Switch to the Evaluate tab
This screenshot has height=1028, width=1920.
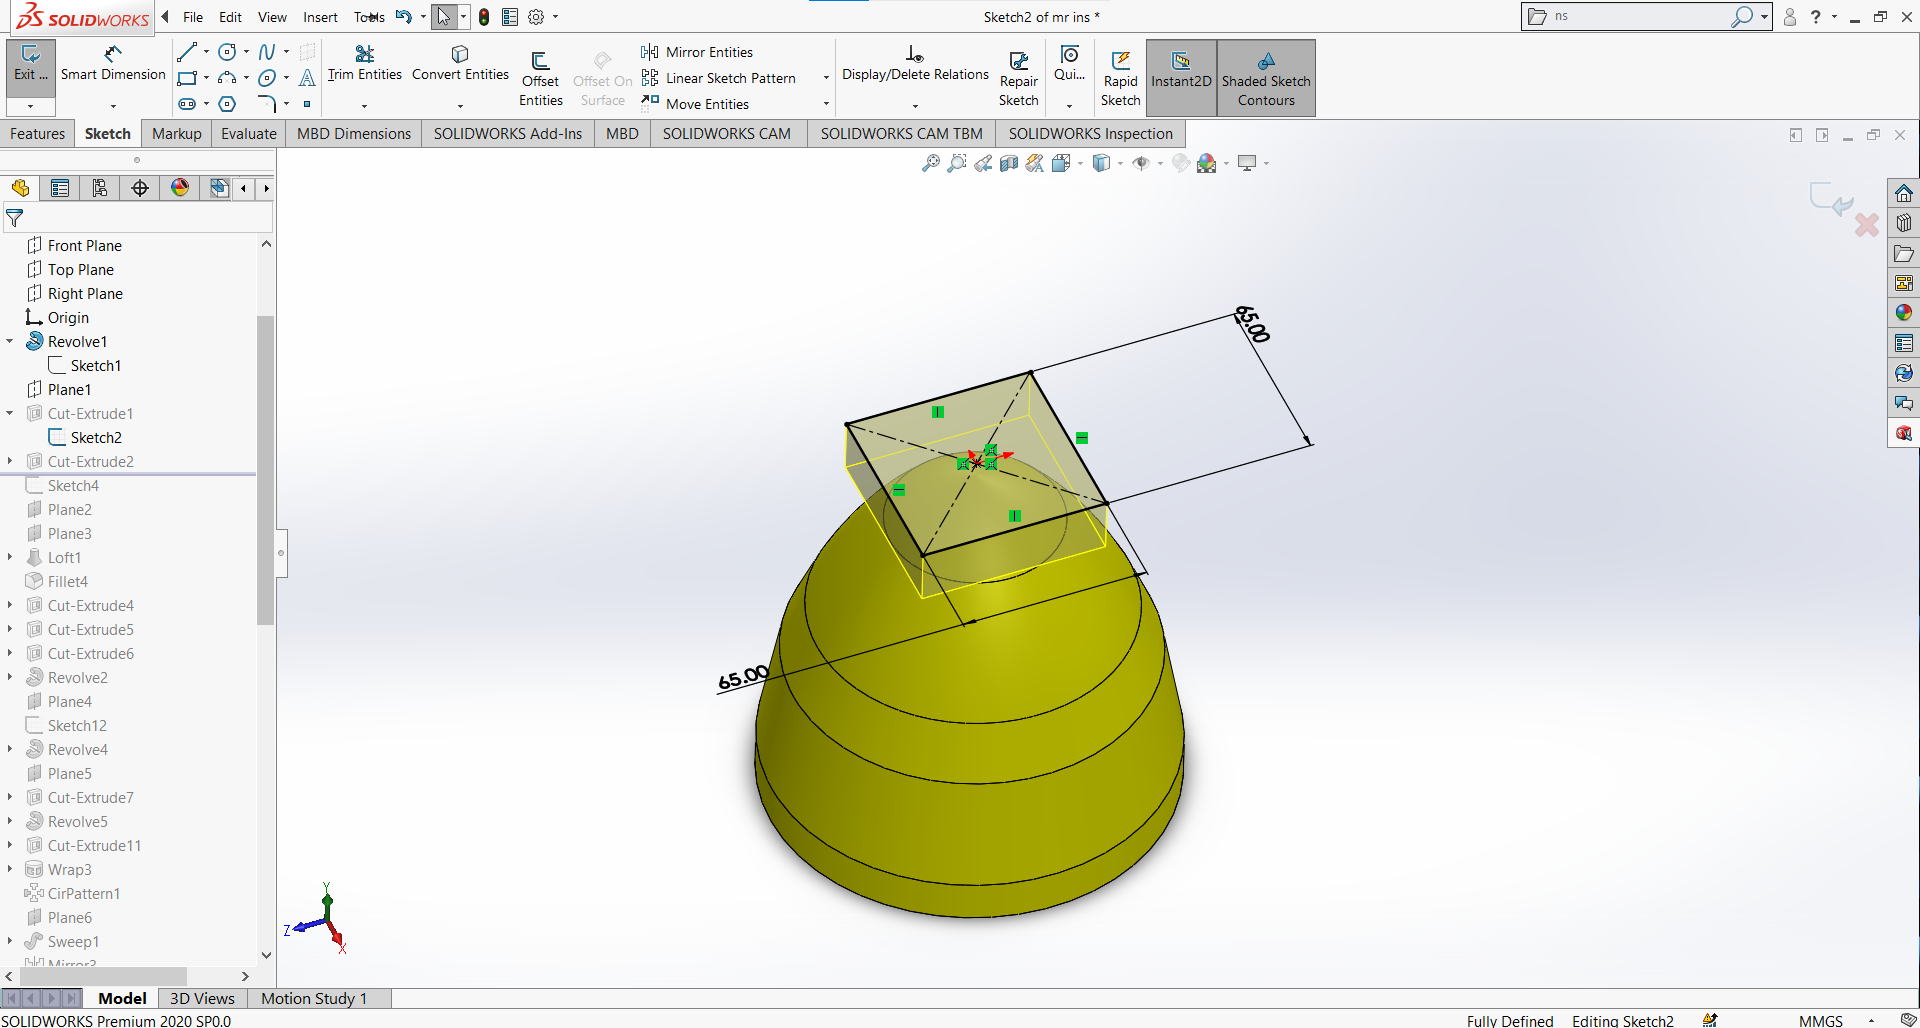(249, 134)
